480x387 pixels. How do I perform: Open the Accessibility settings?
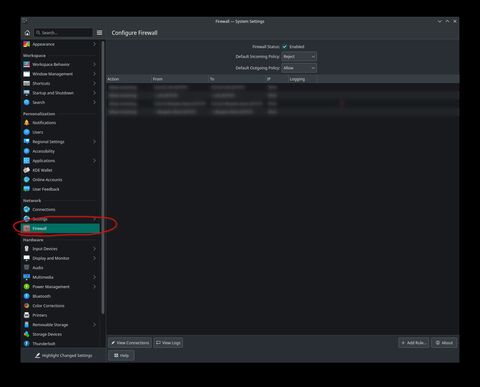[60, 151]
